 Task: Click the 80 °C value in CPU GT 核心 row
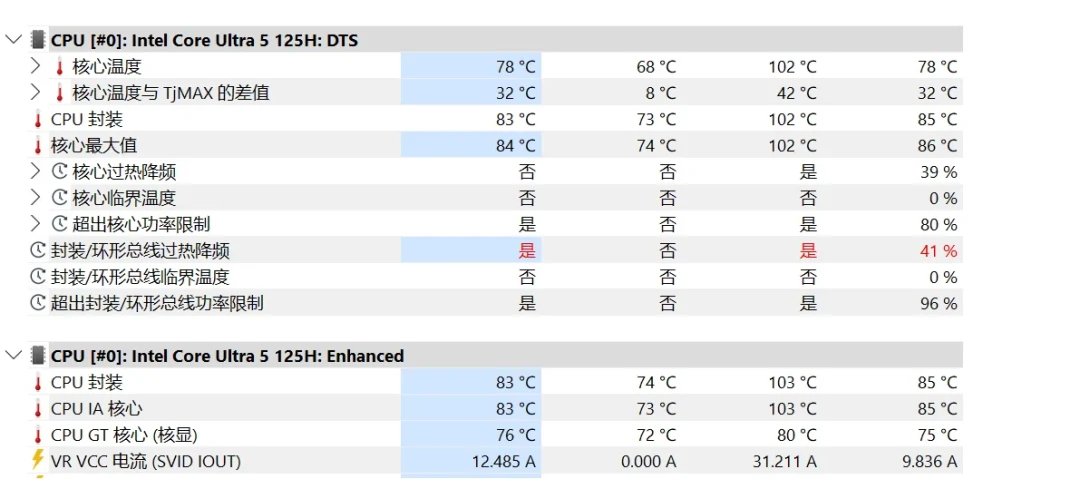click(797, 435)
